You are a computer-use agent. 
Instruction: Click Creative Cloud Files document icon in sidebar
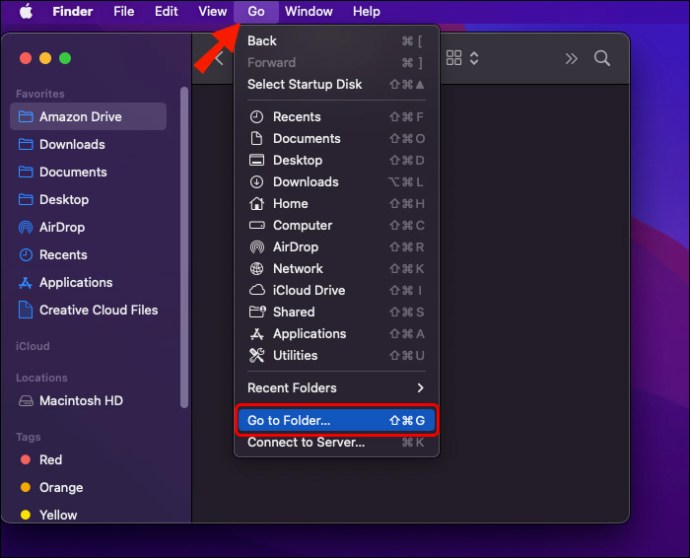pos(26,310)
